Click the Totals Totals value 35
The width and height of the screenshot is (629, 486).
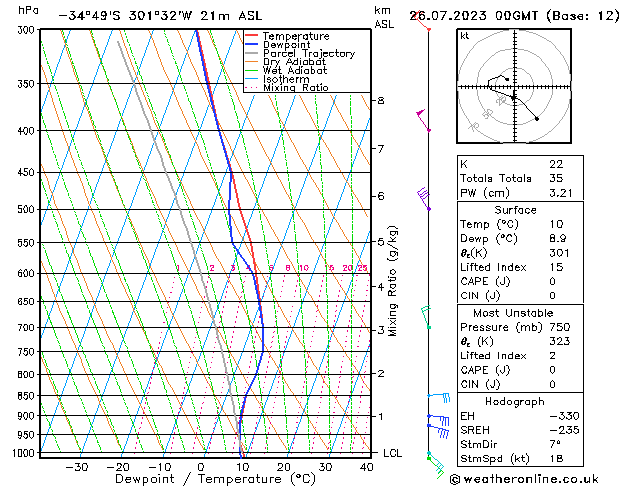click(x=556, y=178)
